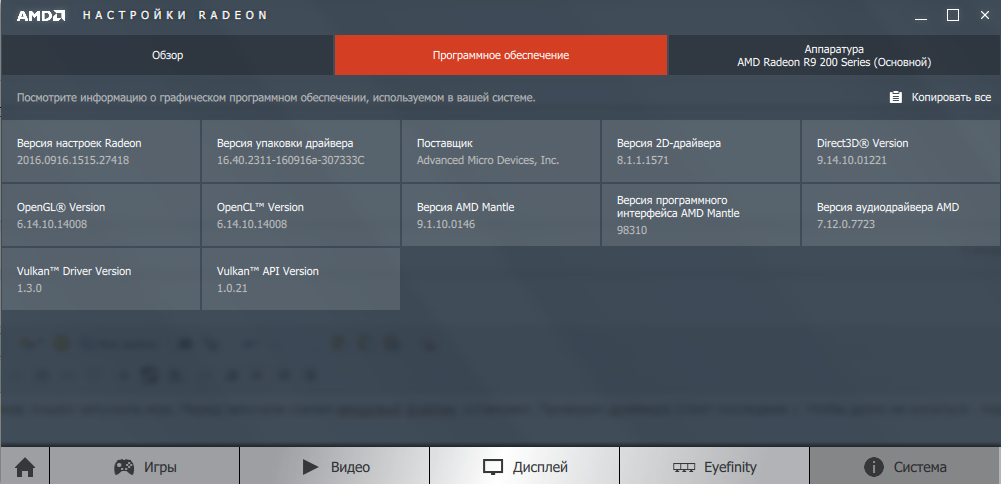1001x484 pixels.
Task: Click the value 1.3.0
Action: [29, 288]
